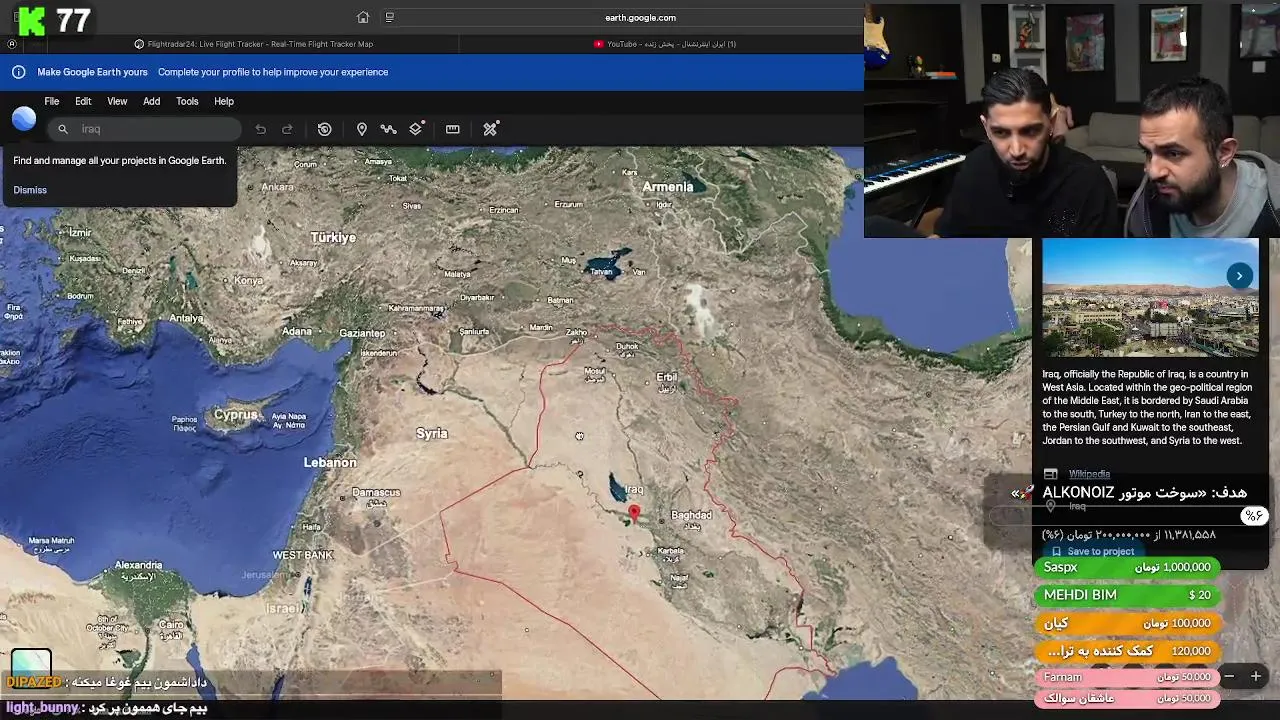Click the Türkiye label on map
The height and width of the screenshot is (720, 1280).
[x=333, y=237]
